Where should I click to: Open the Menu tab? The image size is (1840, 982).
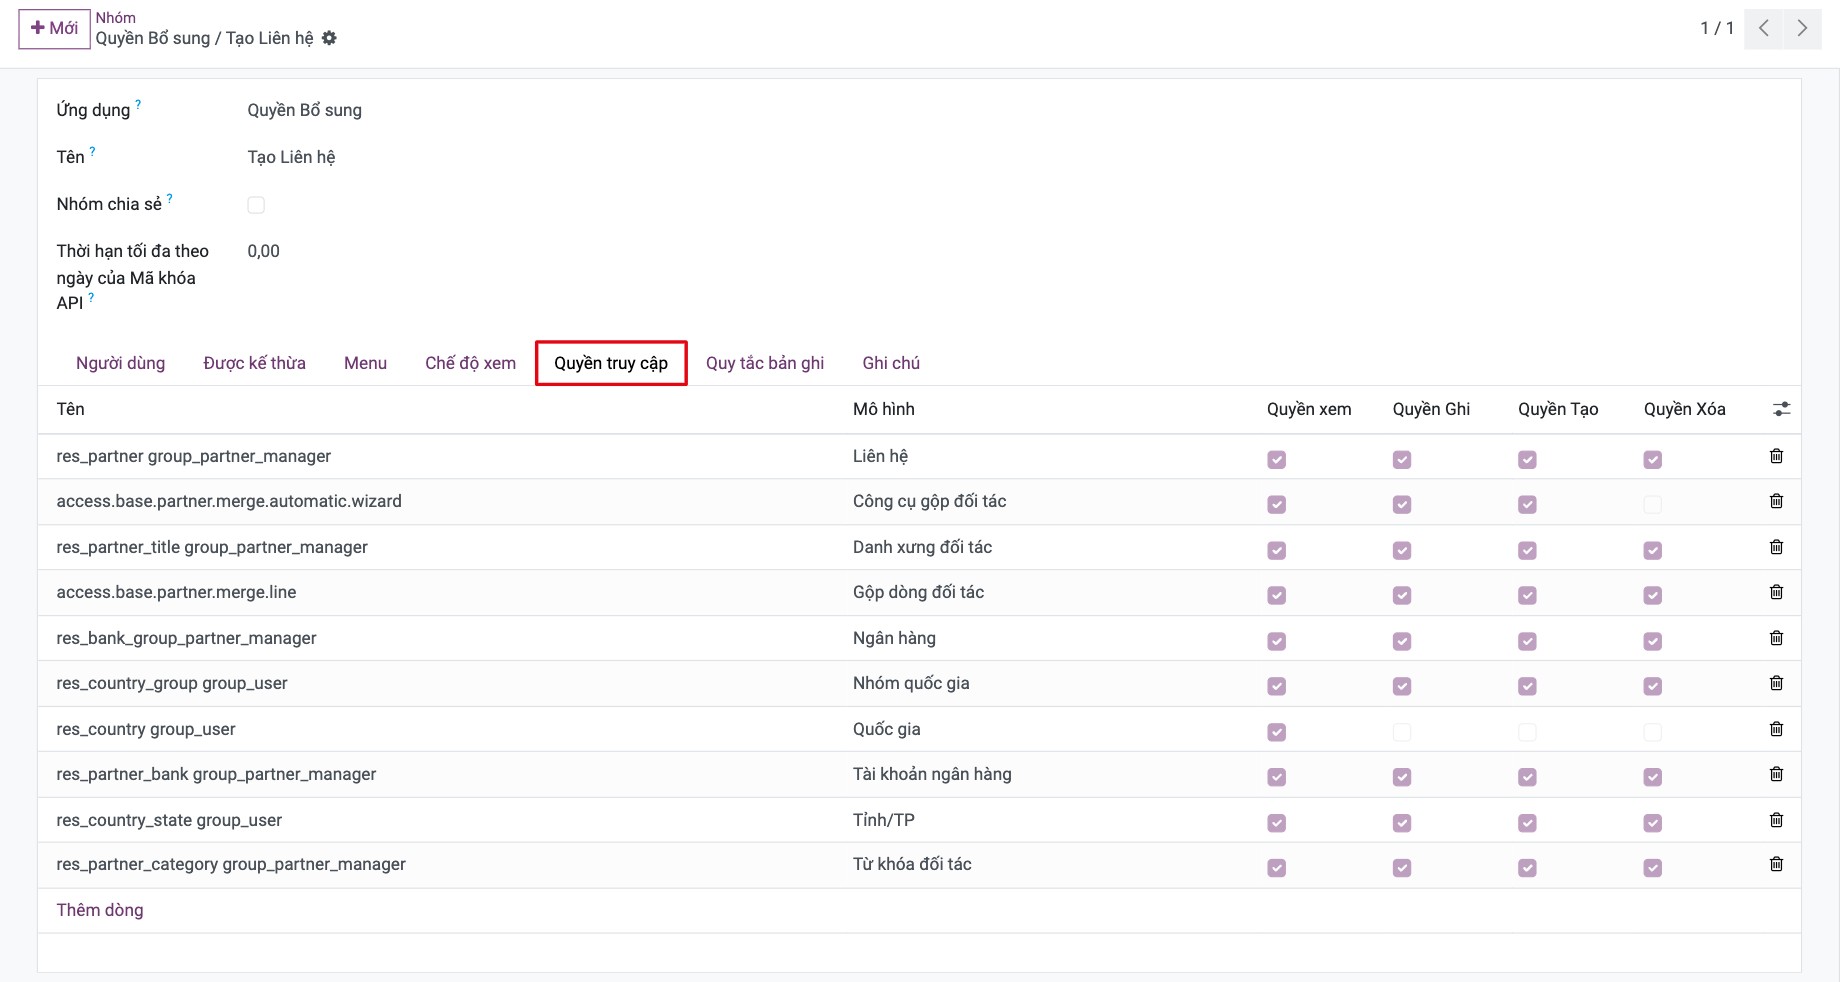(x=365, y=363)
